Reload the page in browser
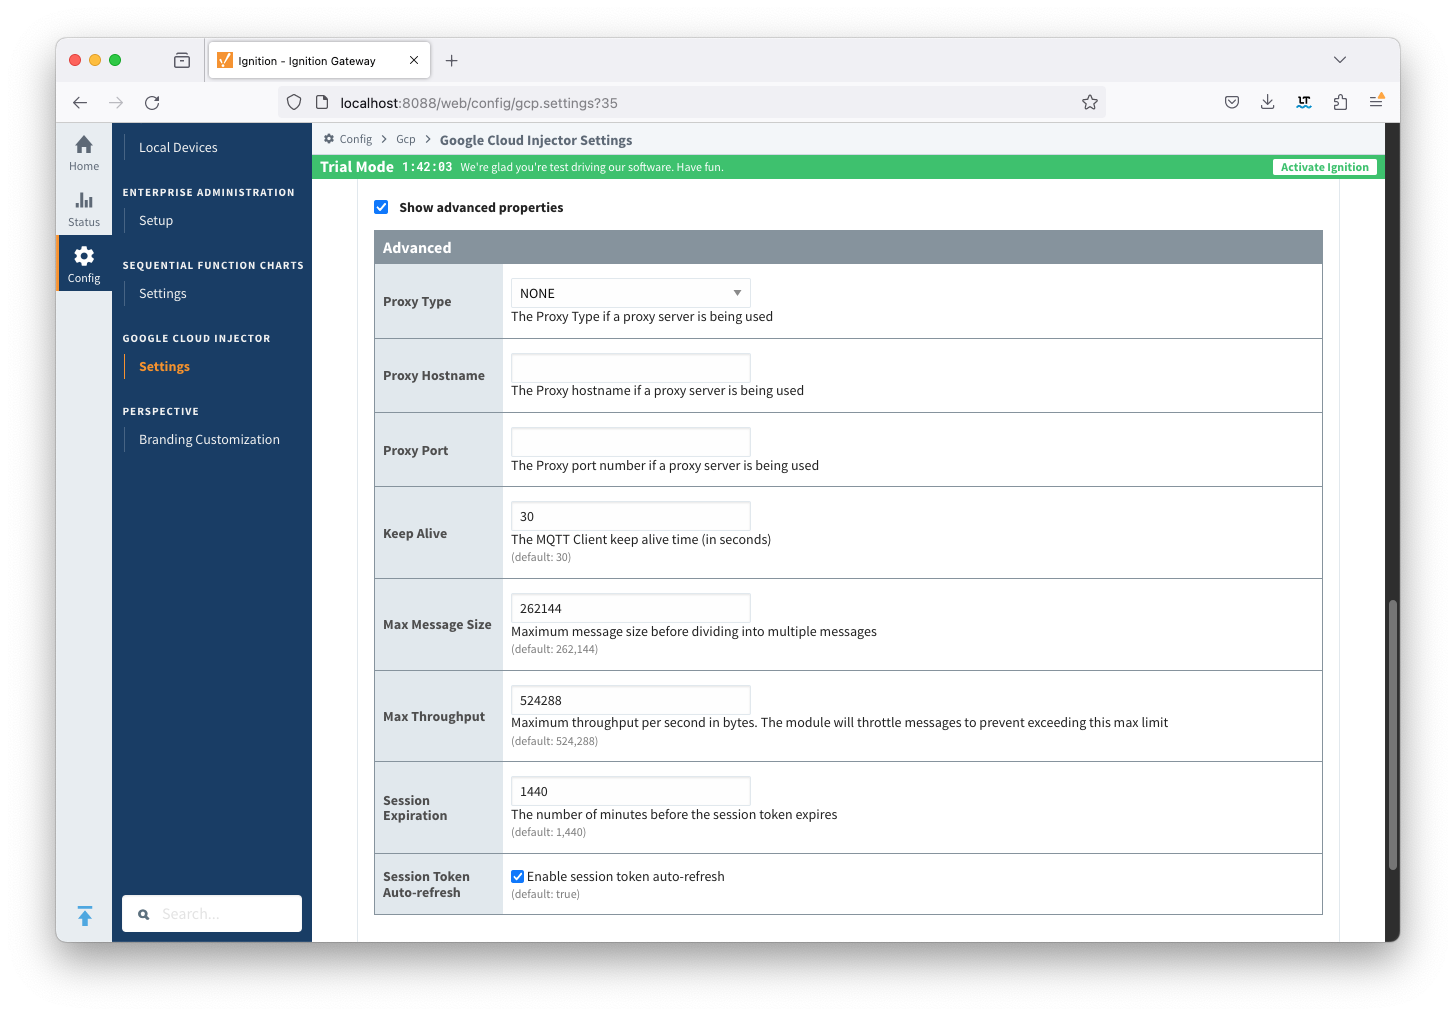The image size is (1456, 1016). tap(152, 102)
